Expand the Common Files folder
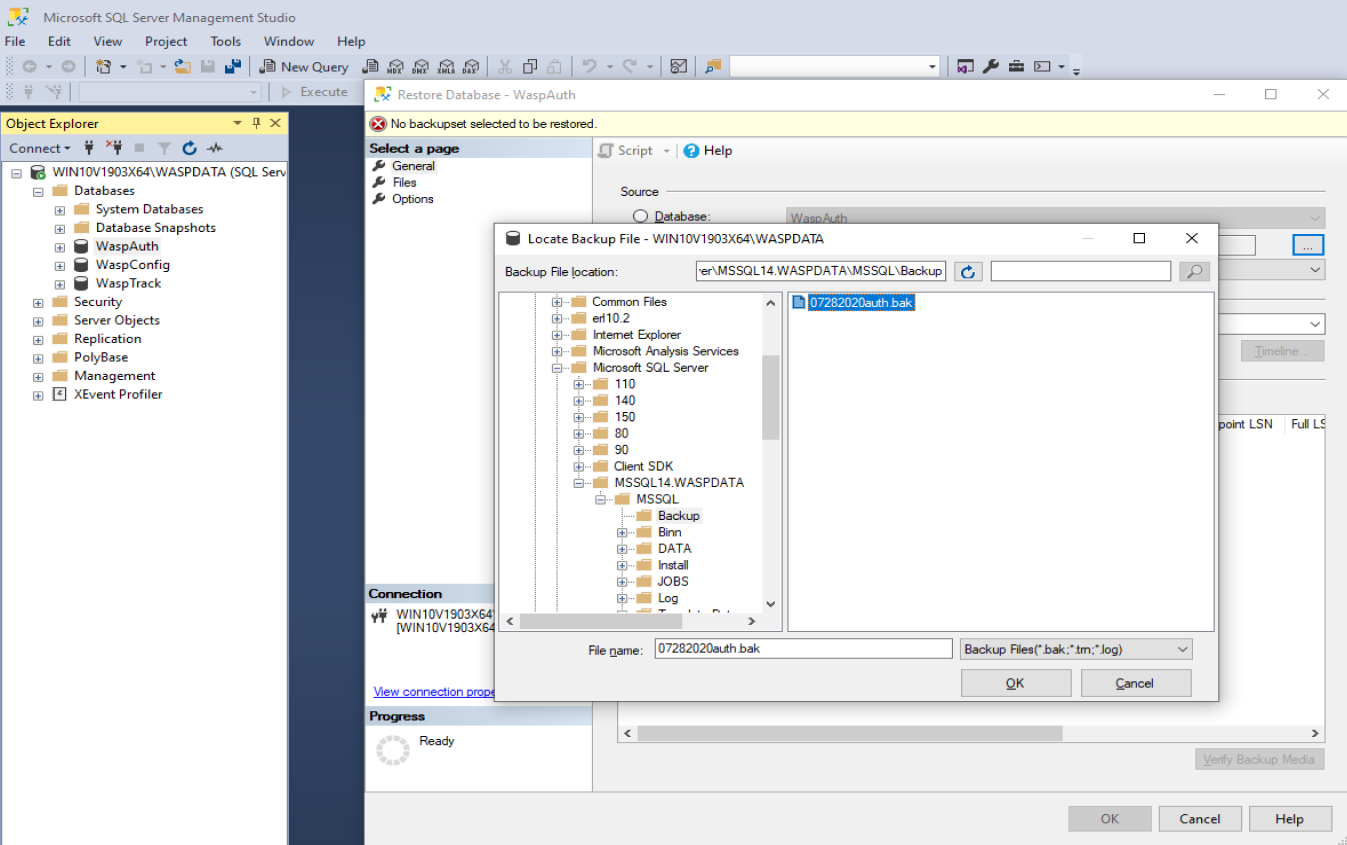 (x=557, y=302)
